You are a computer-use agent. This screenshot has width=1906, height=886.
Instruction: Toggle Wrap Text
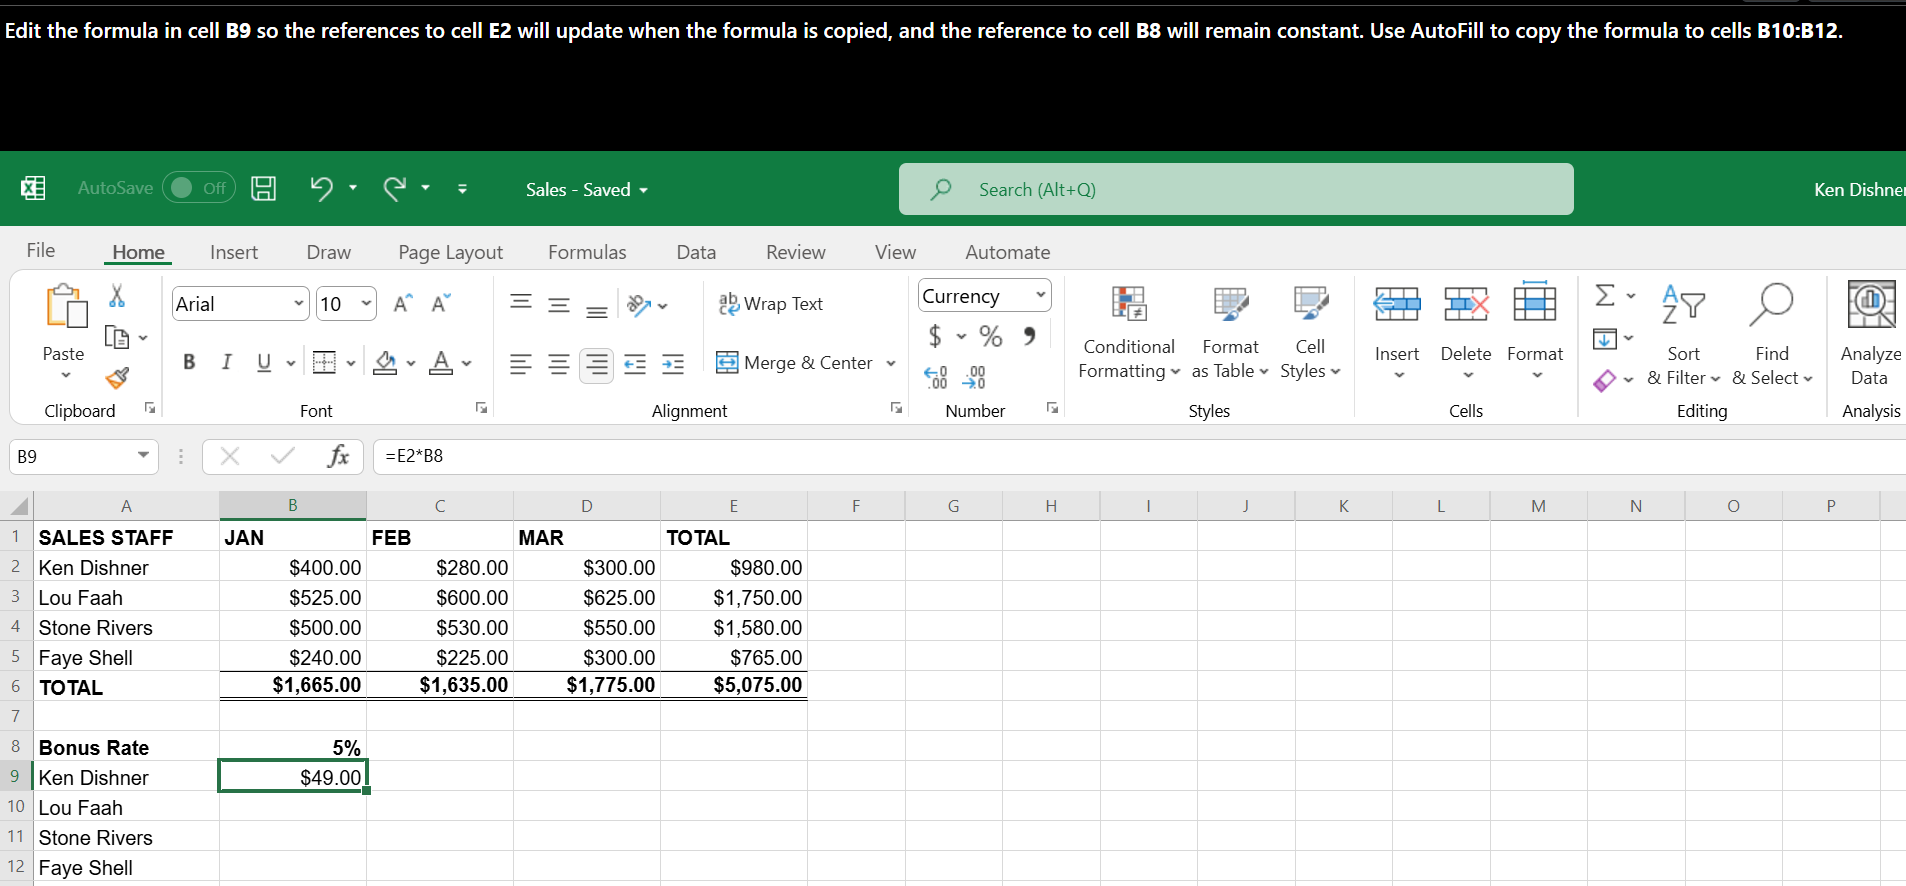pos(771,304)
